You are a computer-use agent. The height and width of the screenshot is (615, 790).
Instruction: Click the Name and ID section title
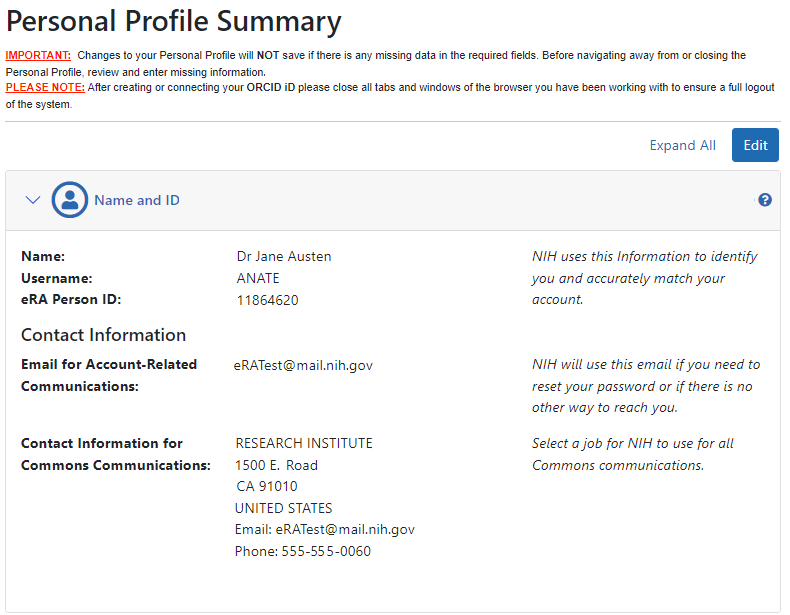click(x=137, y=200)
